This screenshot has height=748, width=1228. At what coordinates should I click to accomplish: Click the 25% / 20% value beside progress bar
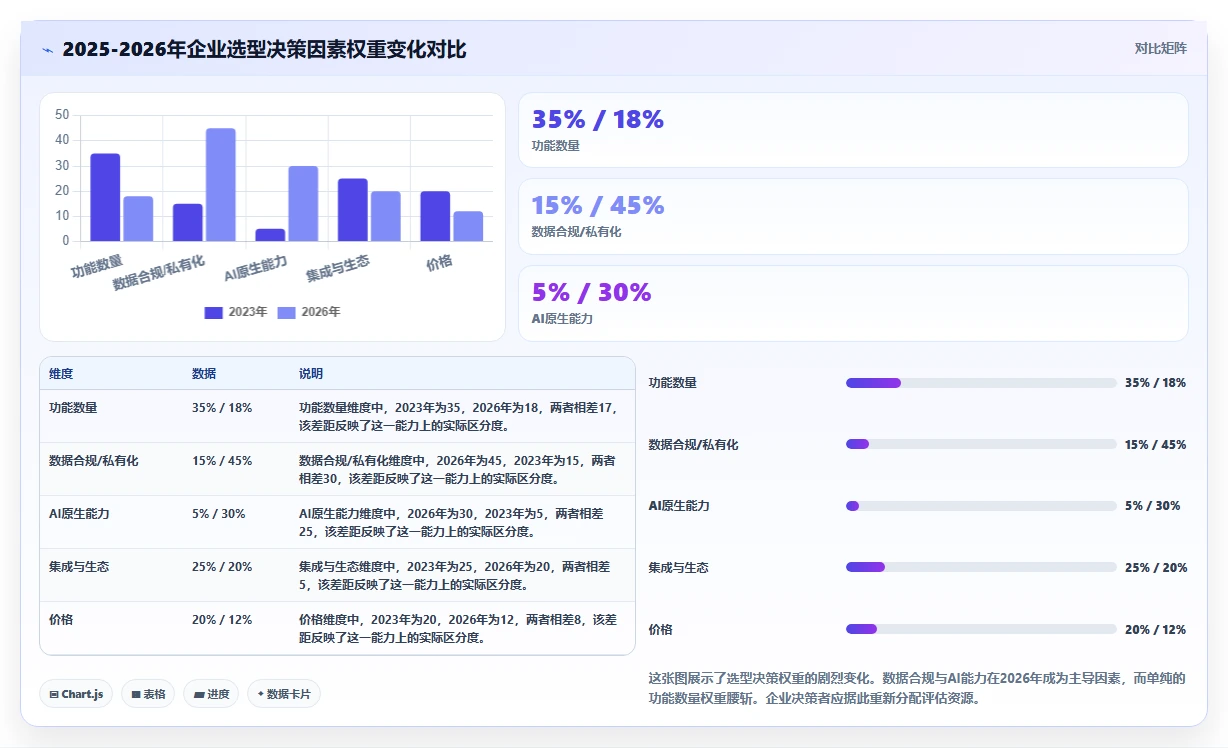pyautogui.click(x=1156, y=567)
